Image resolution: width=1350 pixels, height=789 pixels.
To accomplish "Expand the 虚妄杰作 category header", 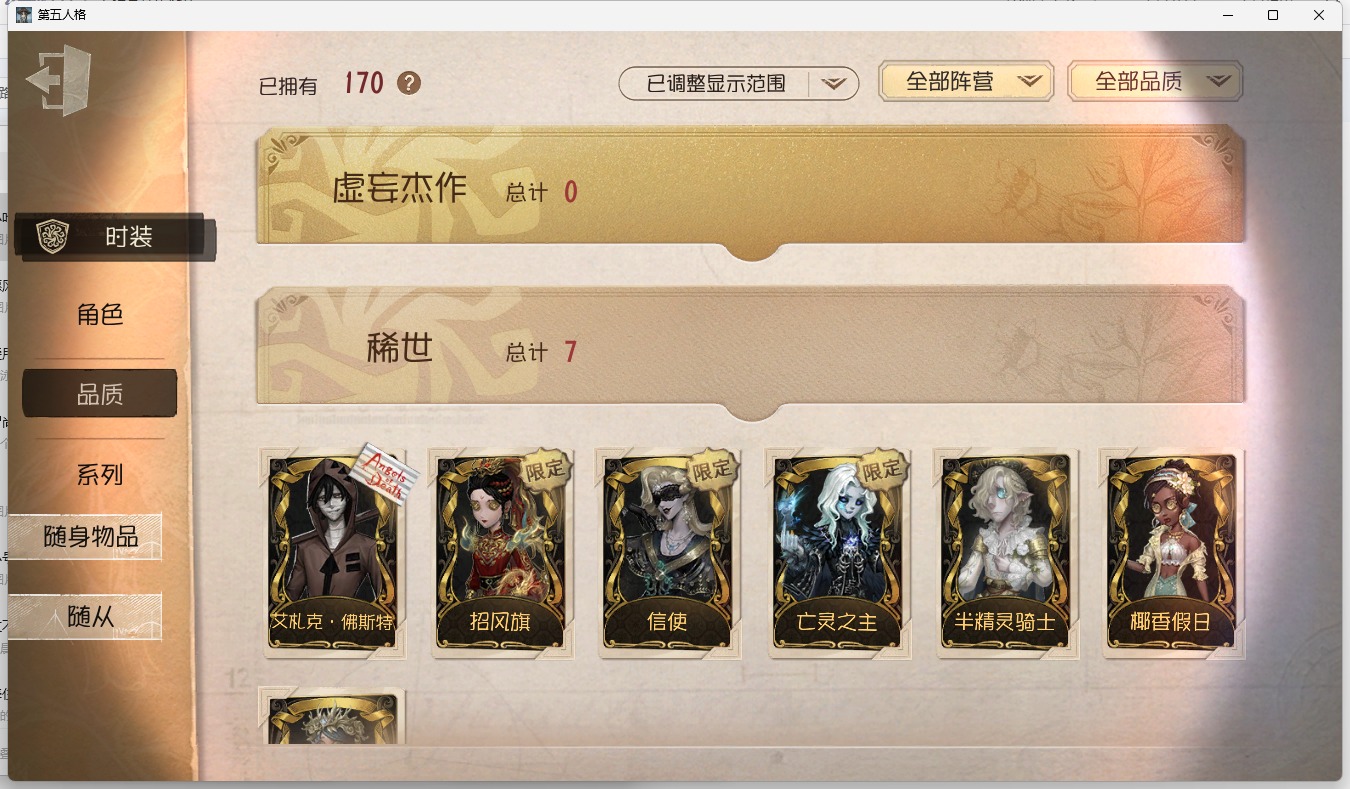I will click(751, 191).
